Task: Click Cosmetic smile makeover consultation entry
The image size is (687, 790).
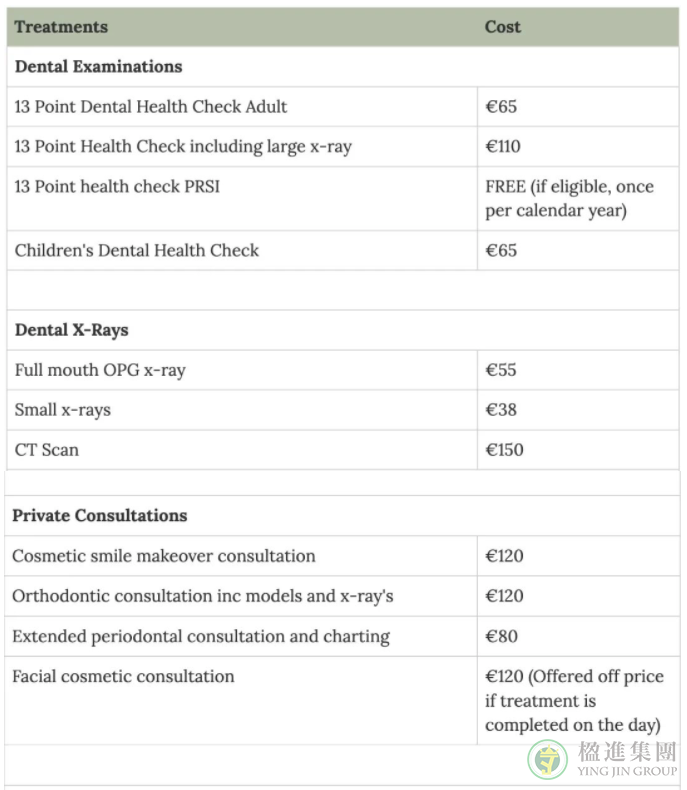Action: (x=164, y=556)
